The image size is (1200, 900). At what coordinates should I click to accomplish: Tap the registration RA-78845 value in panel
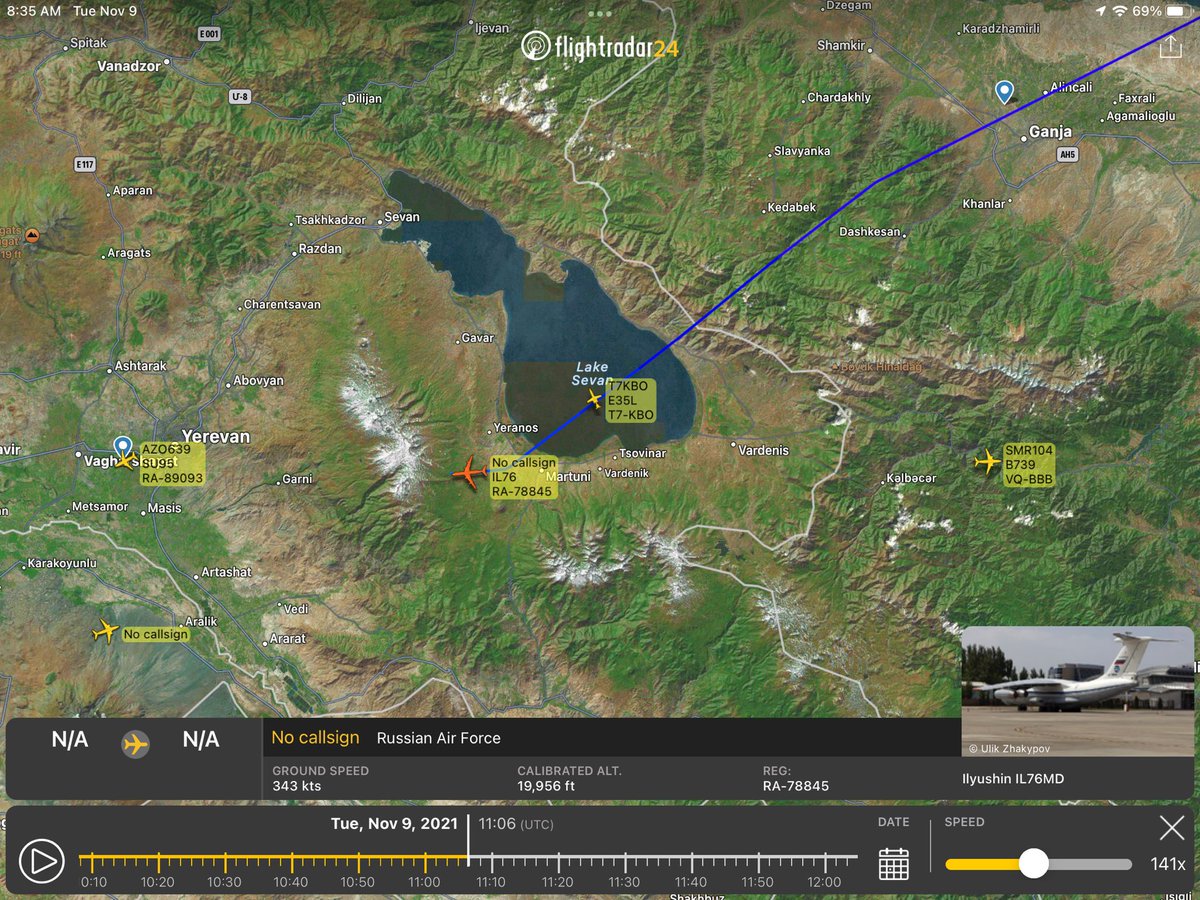coord(796,786)
